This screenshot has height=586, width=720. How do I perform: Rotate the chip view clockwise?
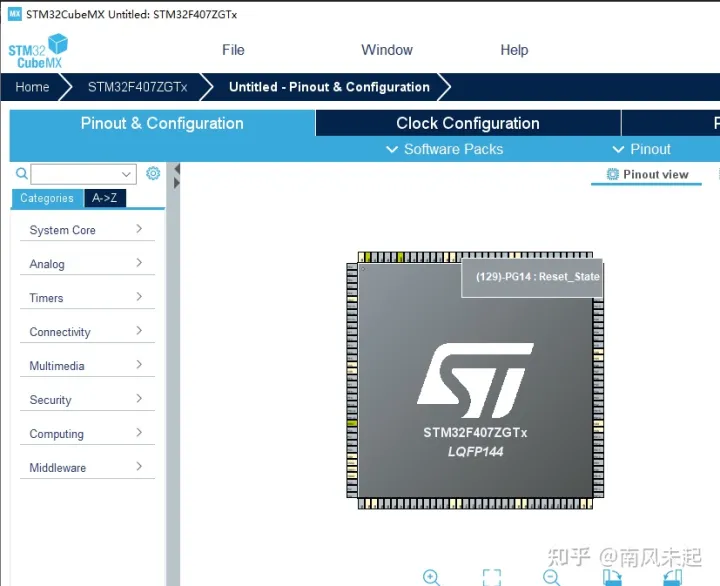tap(613, 578)
